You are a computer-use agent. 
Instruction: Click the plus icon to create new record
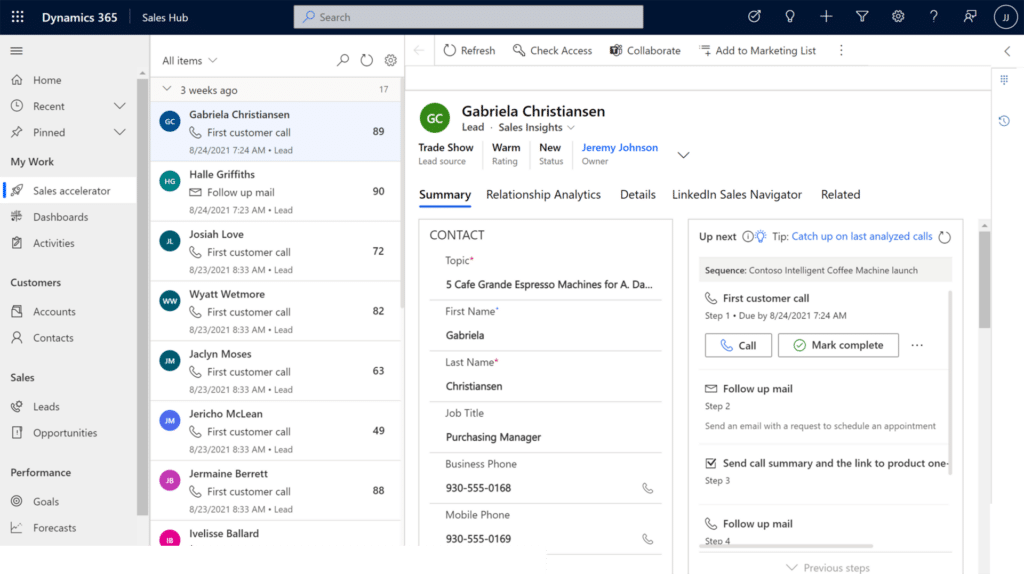pyautogui.click(x=826, y=17)
